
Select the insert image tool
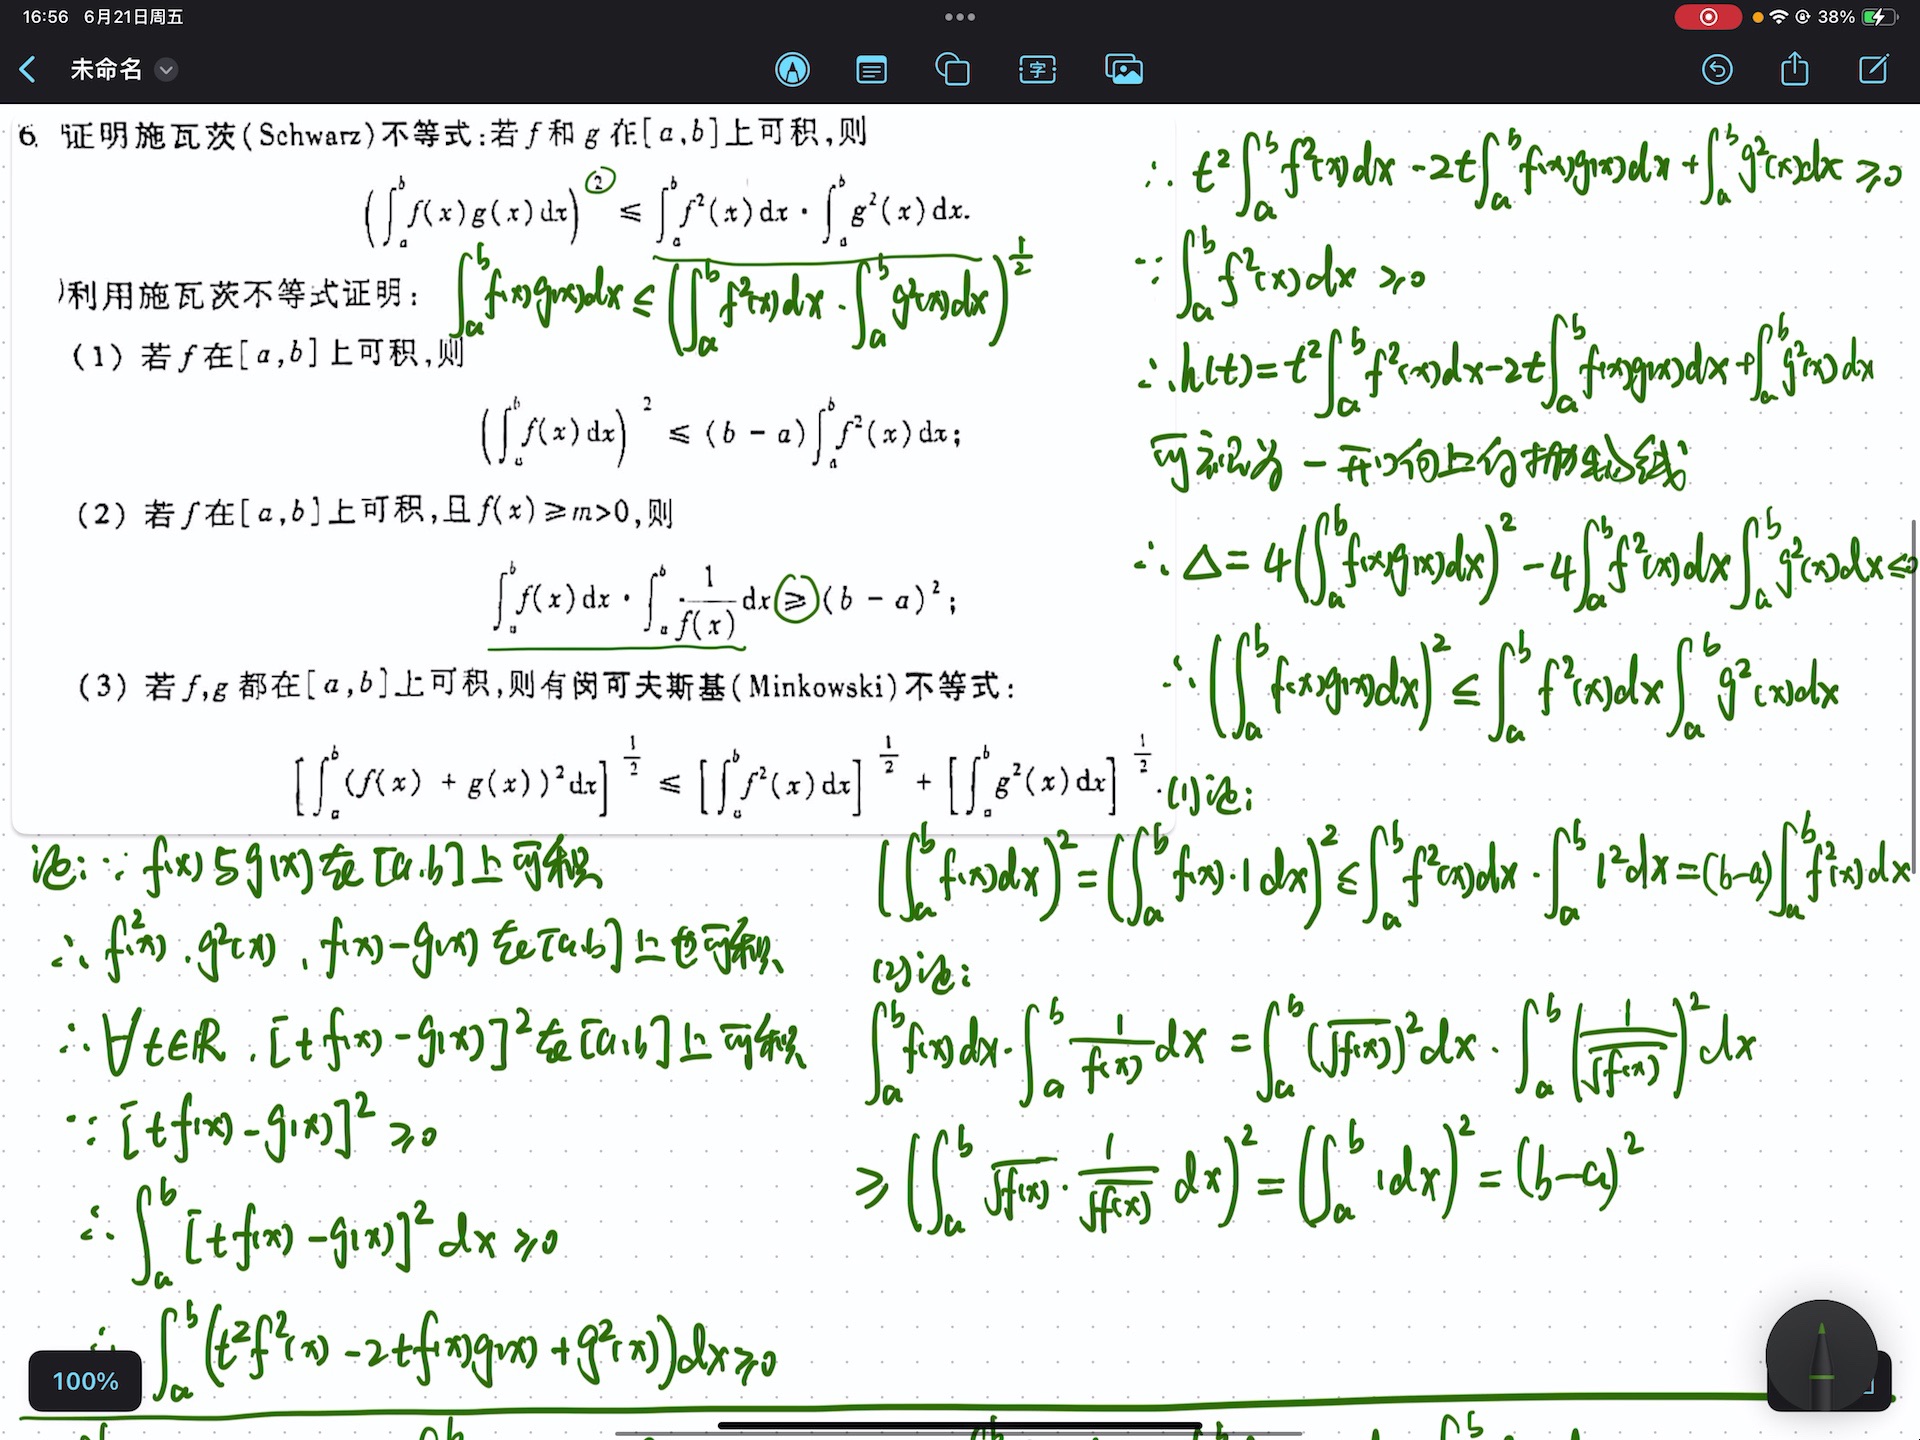[x=1124, y=70]
